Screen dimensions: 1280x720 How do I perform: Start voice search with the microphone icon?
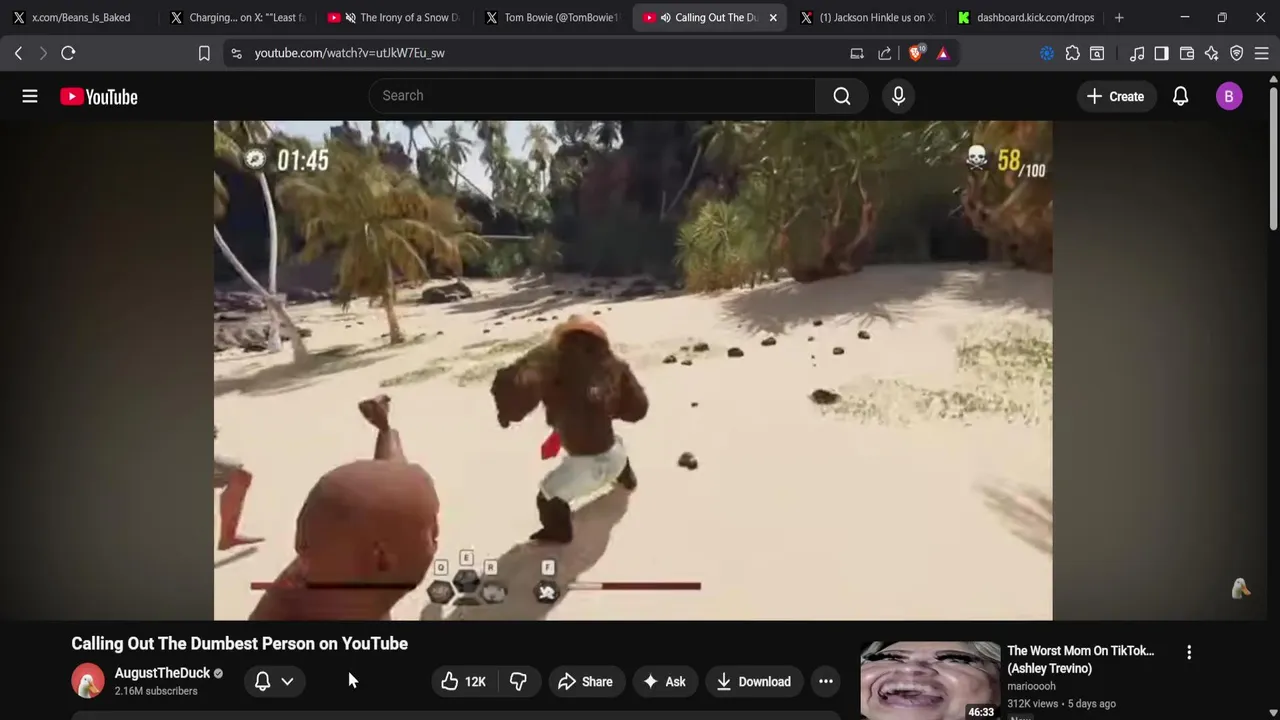(x=898, y=96)
